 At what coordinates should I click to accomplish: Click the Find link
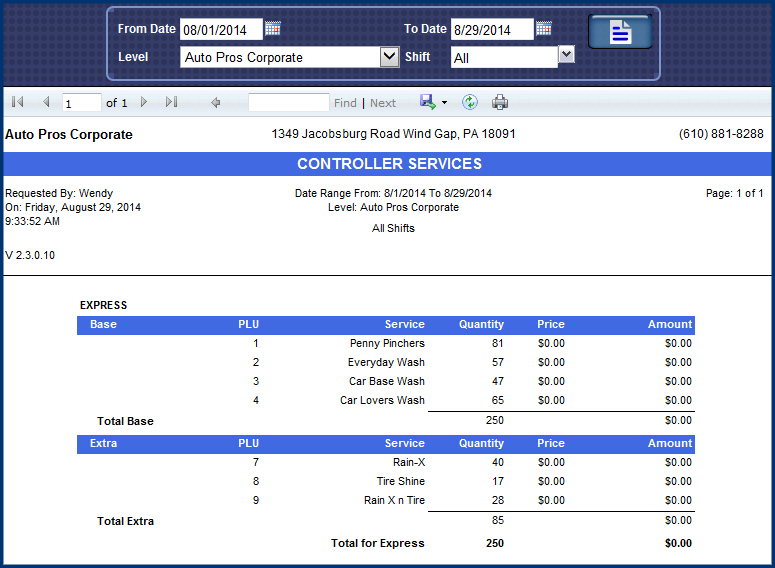(x=345, y=103)
